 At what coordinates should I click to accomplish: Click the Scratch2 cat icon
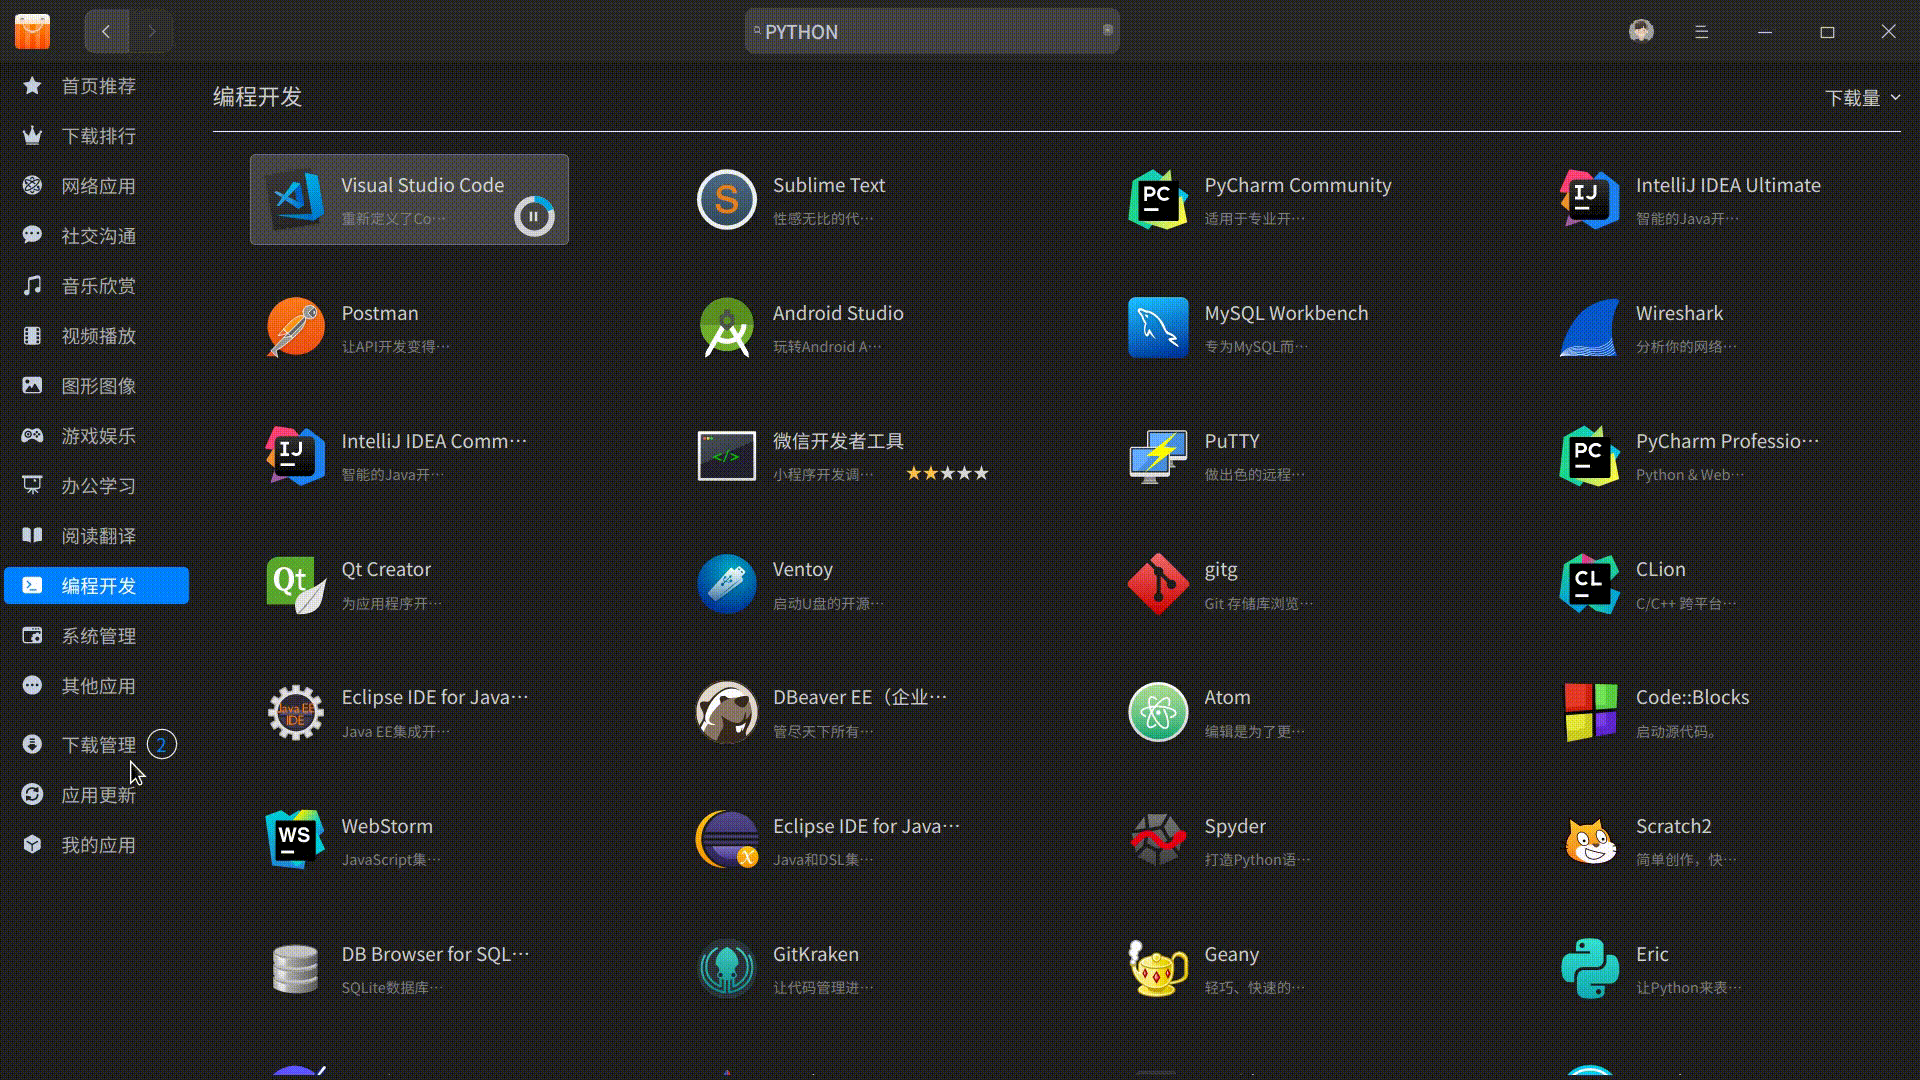click(1589, 841)
